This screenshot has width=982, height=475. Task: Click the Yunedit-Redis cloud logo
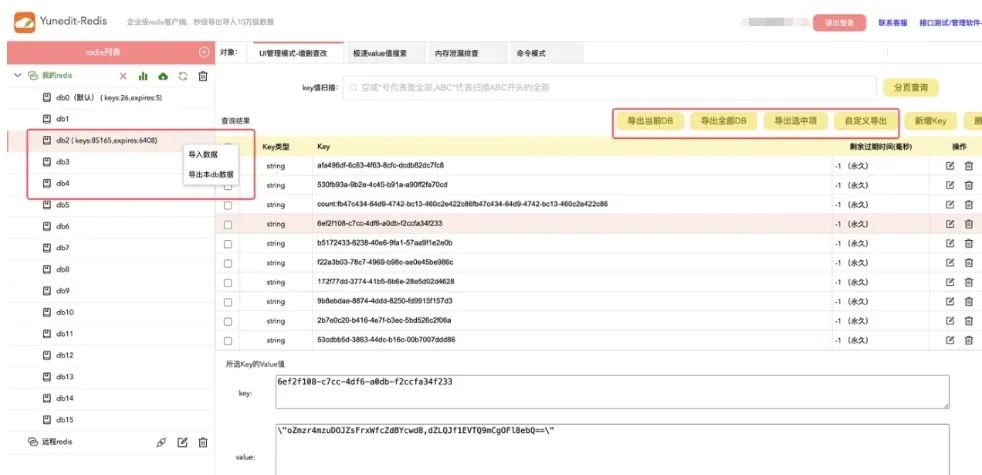(24, 22)
